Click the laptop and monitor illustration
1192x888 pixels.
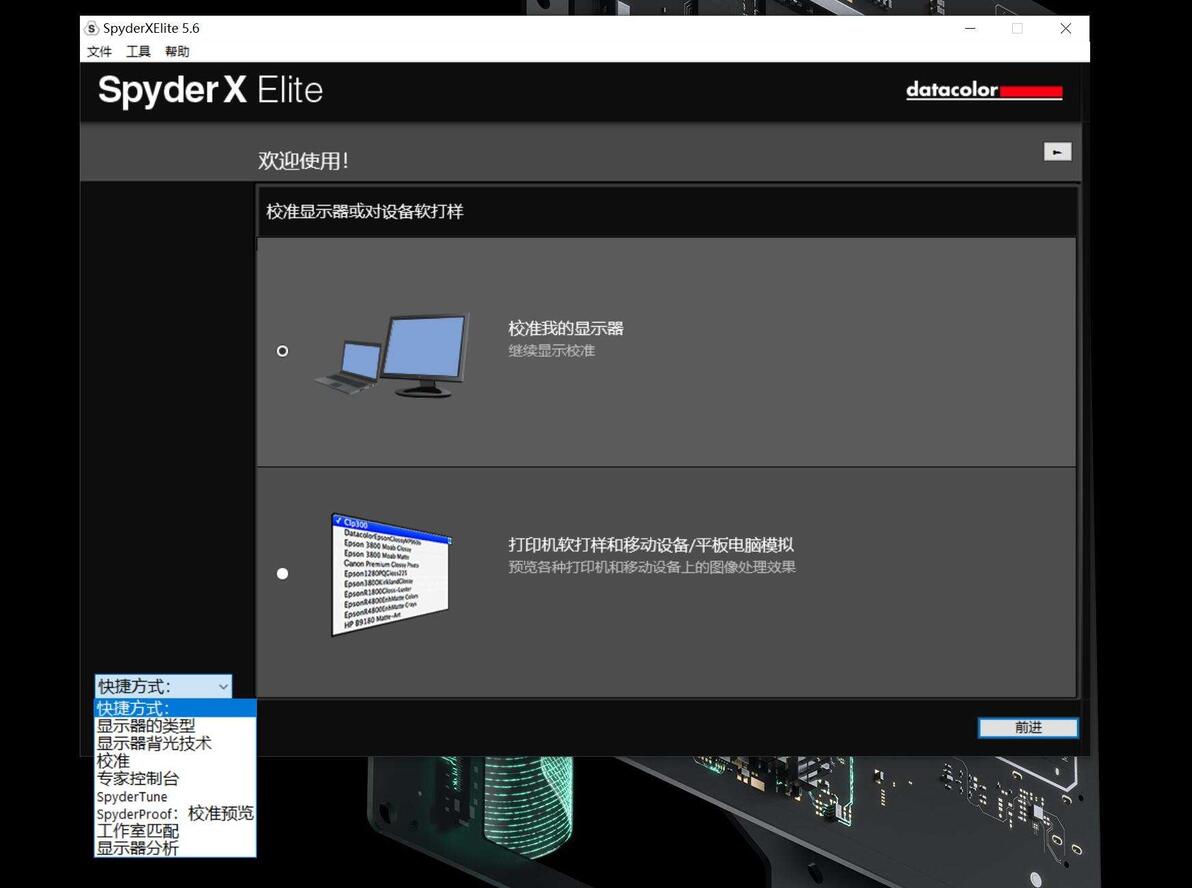click(392, 355)
